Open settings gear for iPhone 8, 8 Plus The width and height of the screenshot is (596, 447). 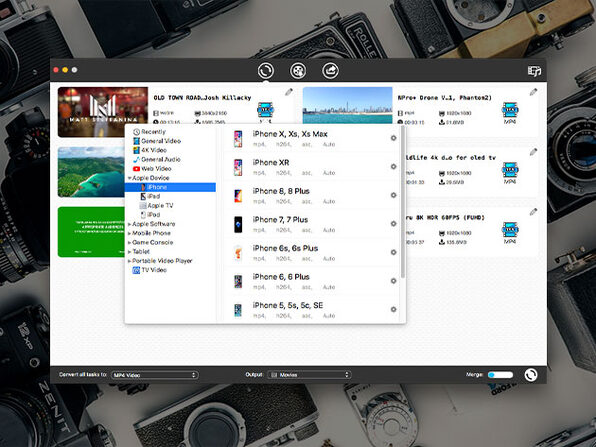tap(393, 195)
